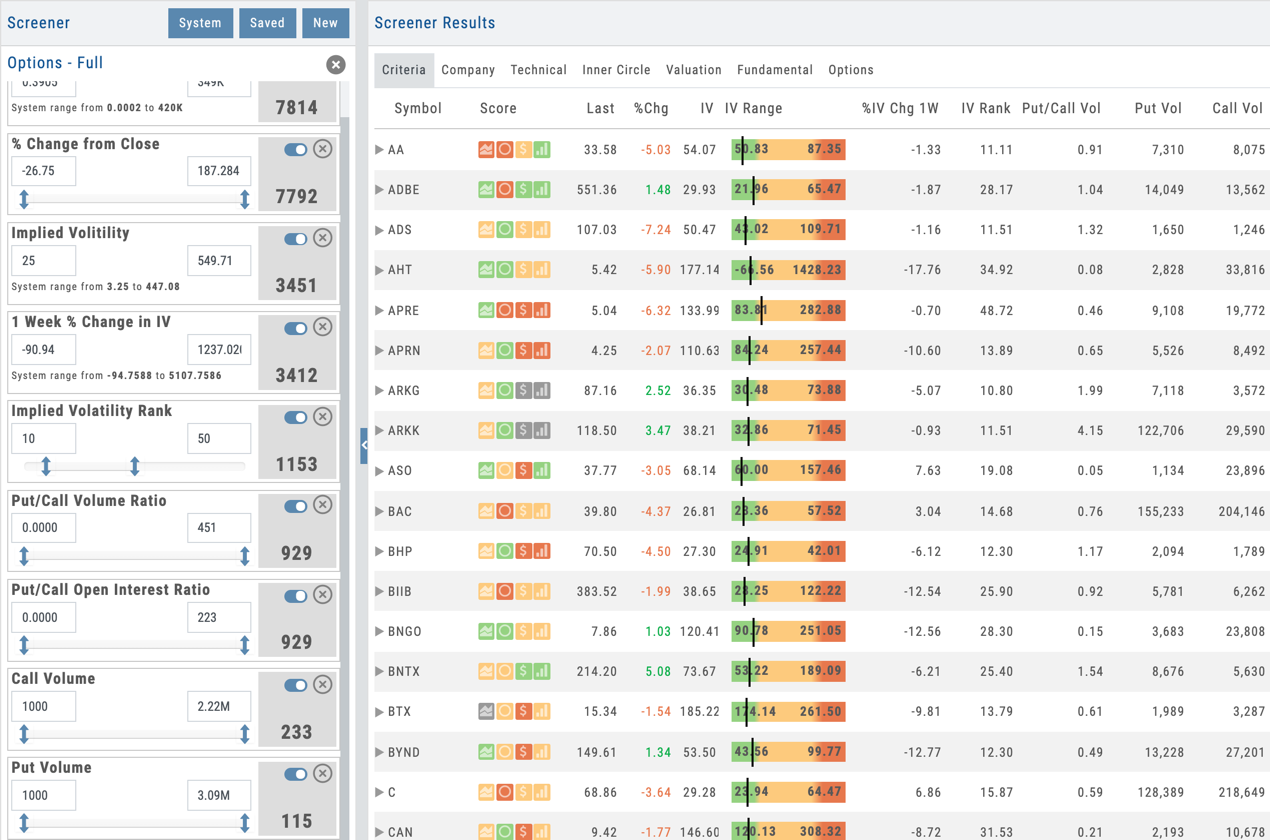The image size is (1270, 840).
Task: Expand the AA row details
Action: [x=379, y=150]
